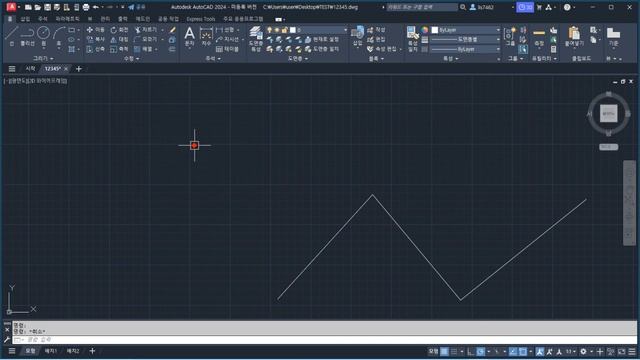This screenshot has height=360, width=640.
Task: Toggle 2D object snap in status bar
Action: pos(522,351)
